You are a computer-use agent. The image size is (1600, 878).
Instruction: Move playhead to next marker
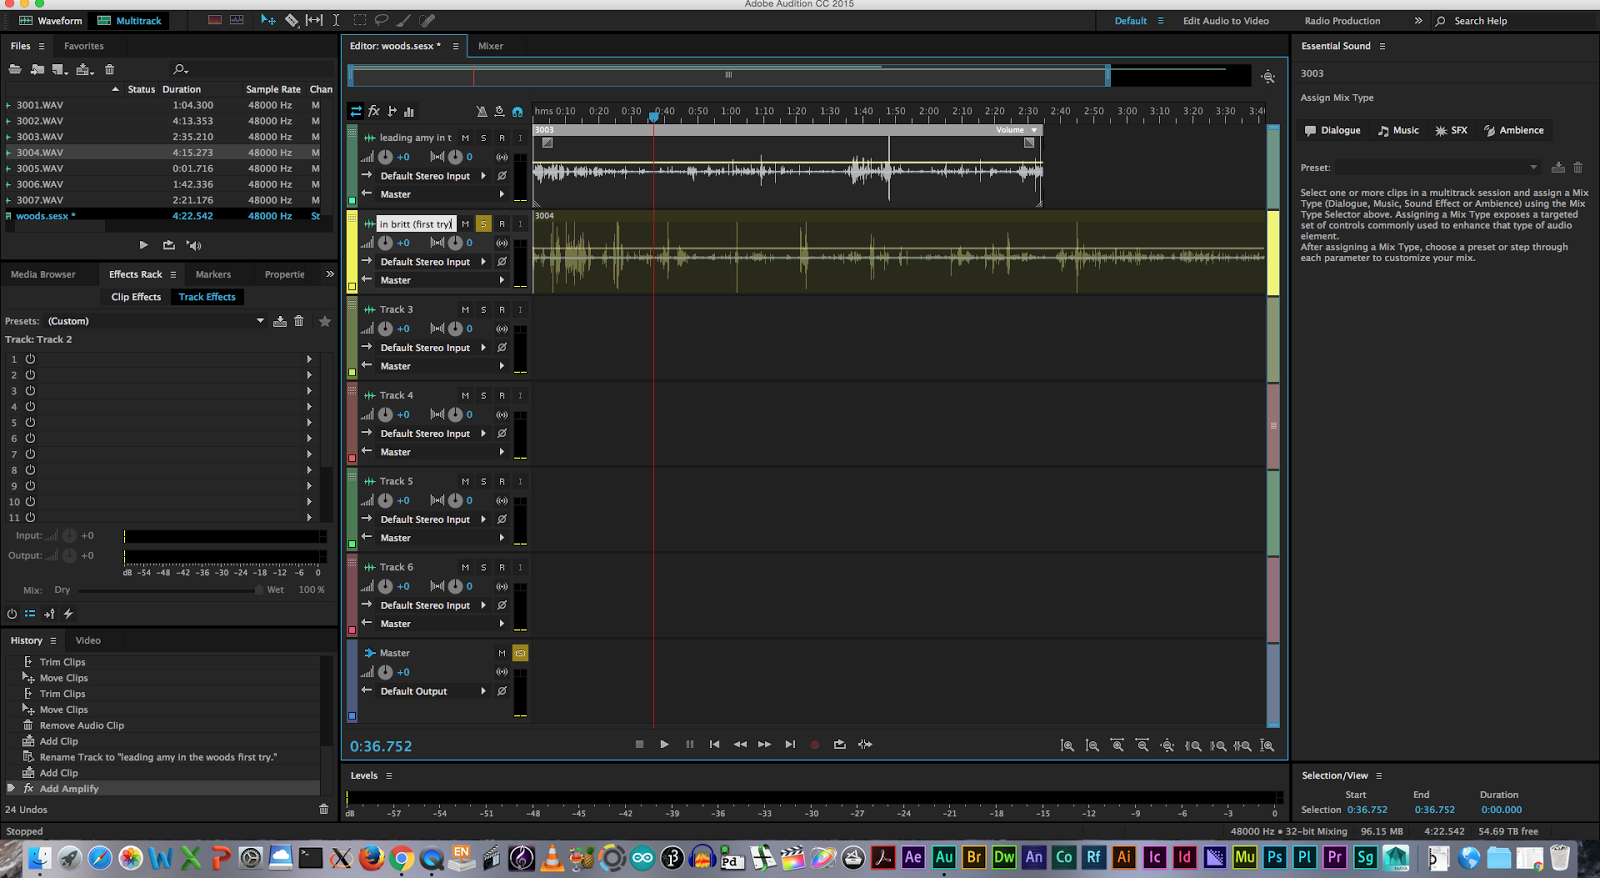point(790,744)
